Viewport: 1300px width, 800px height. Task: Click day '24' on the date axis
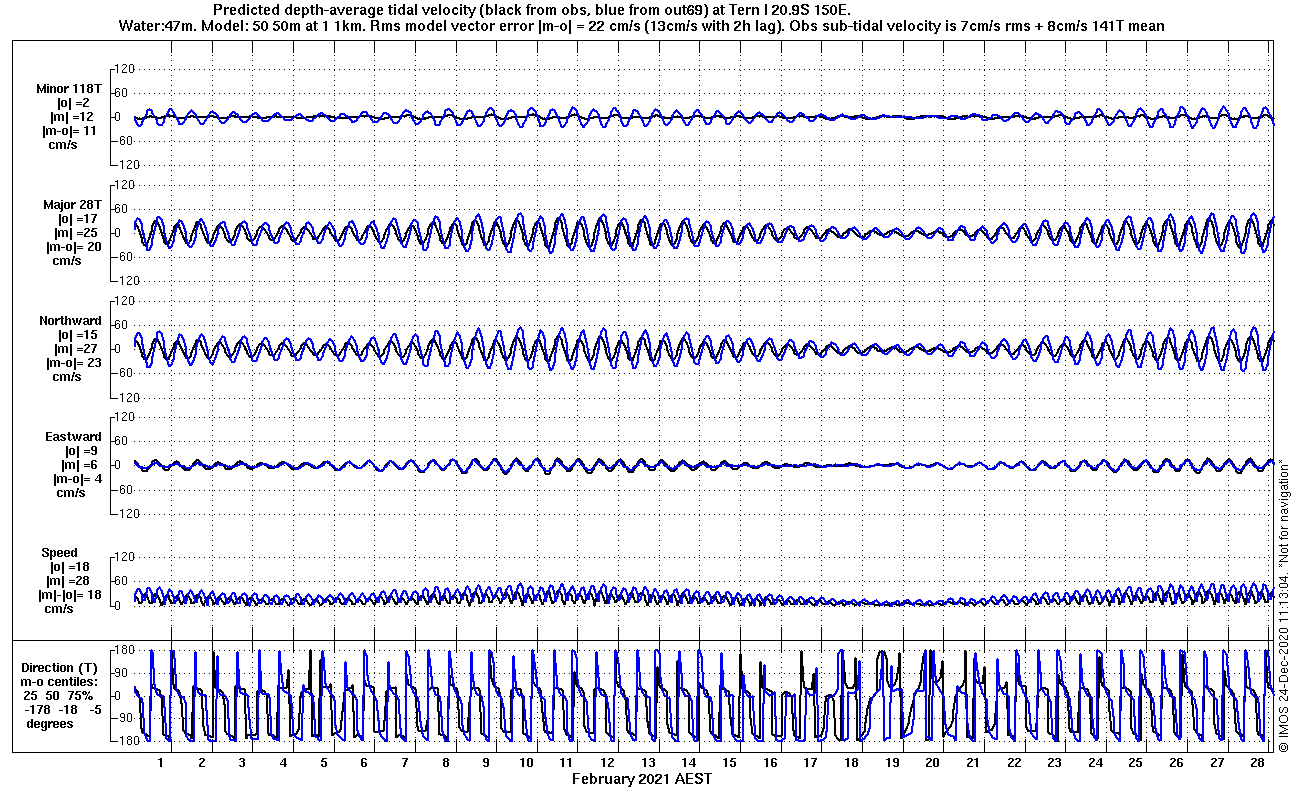click(x=1095, y=763)
